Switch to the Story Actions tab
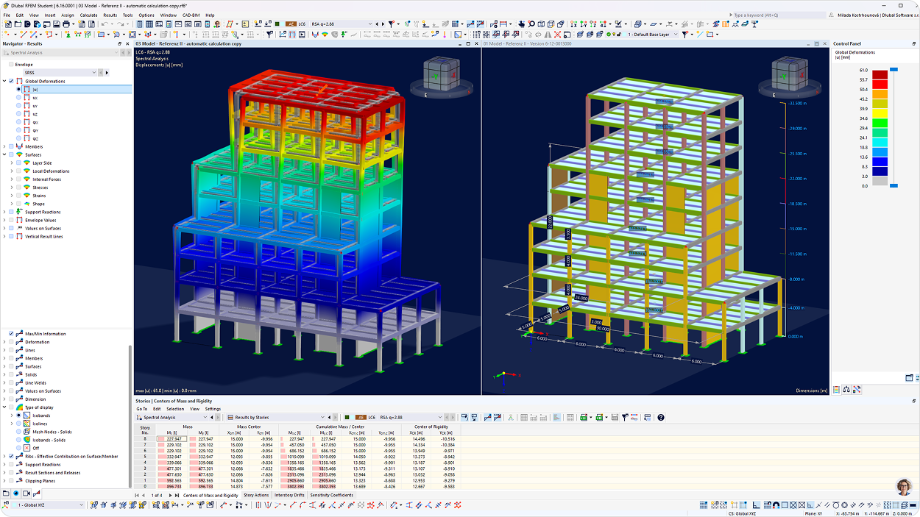Image resolution: width=920 pixels, height=517 pixels. click(x=256, y=495)
